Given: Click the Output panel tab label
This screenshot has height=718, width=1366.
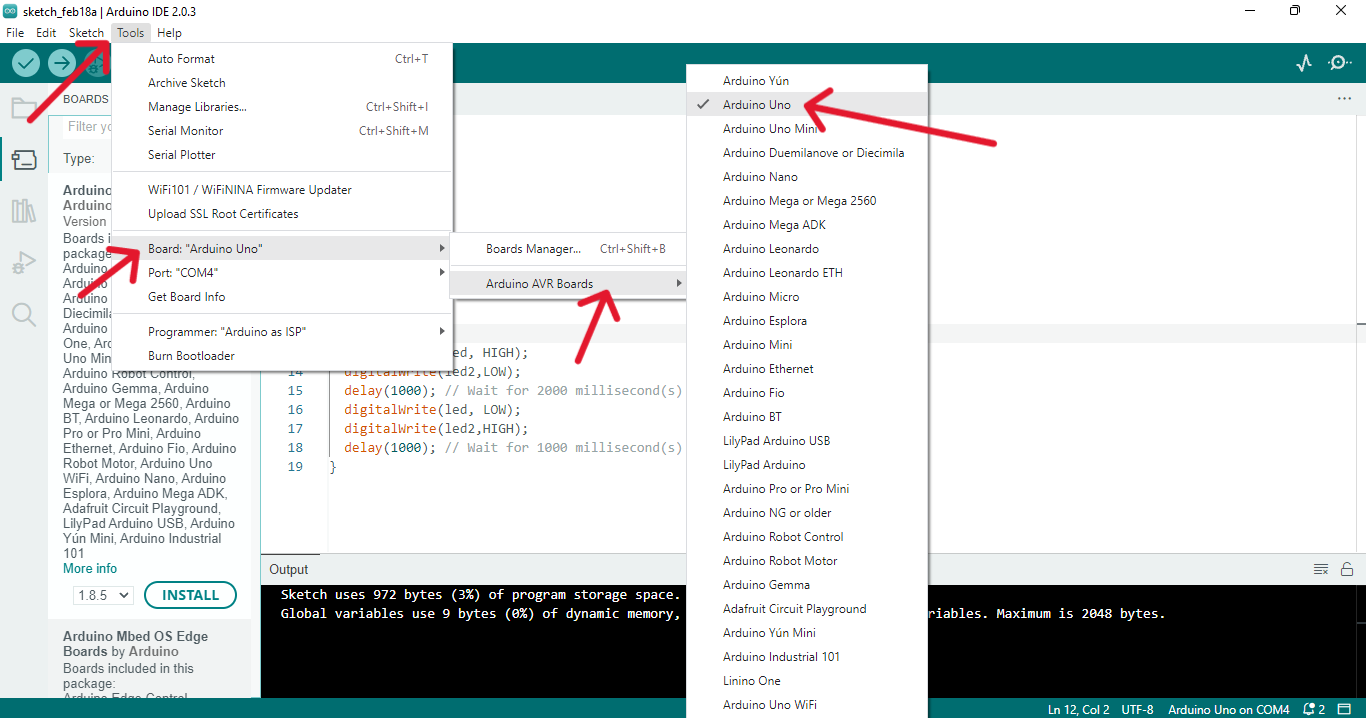Looking at the screenshot, I should point(289,569).
